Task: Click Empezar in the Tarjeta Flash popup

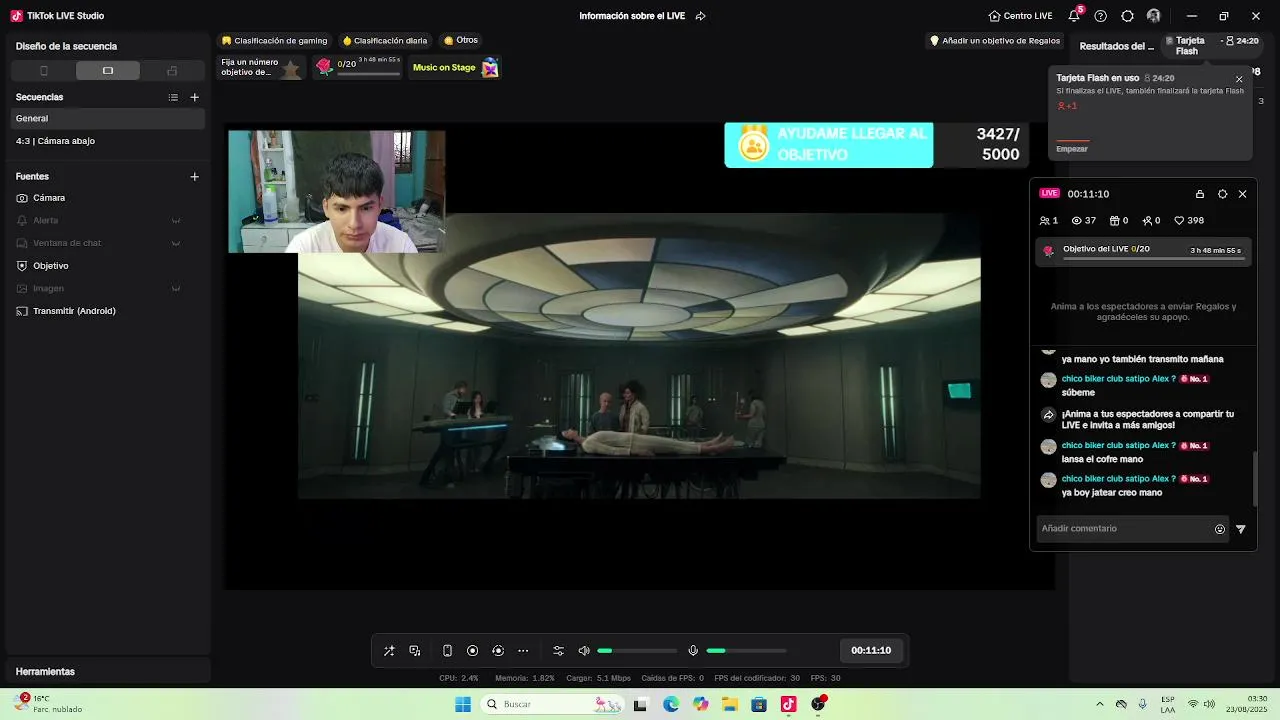Action: pyautogui.click(x=1072, y=149)
